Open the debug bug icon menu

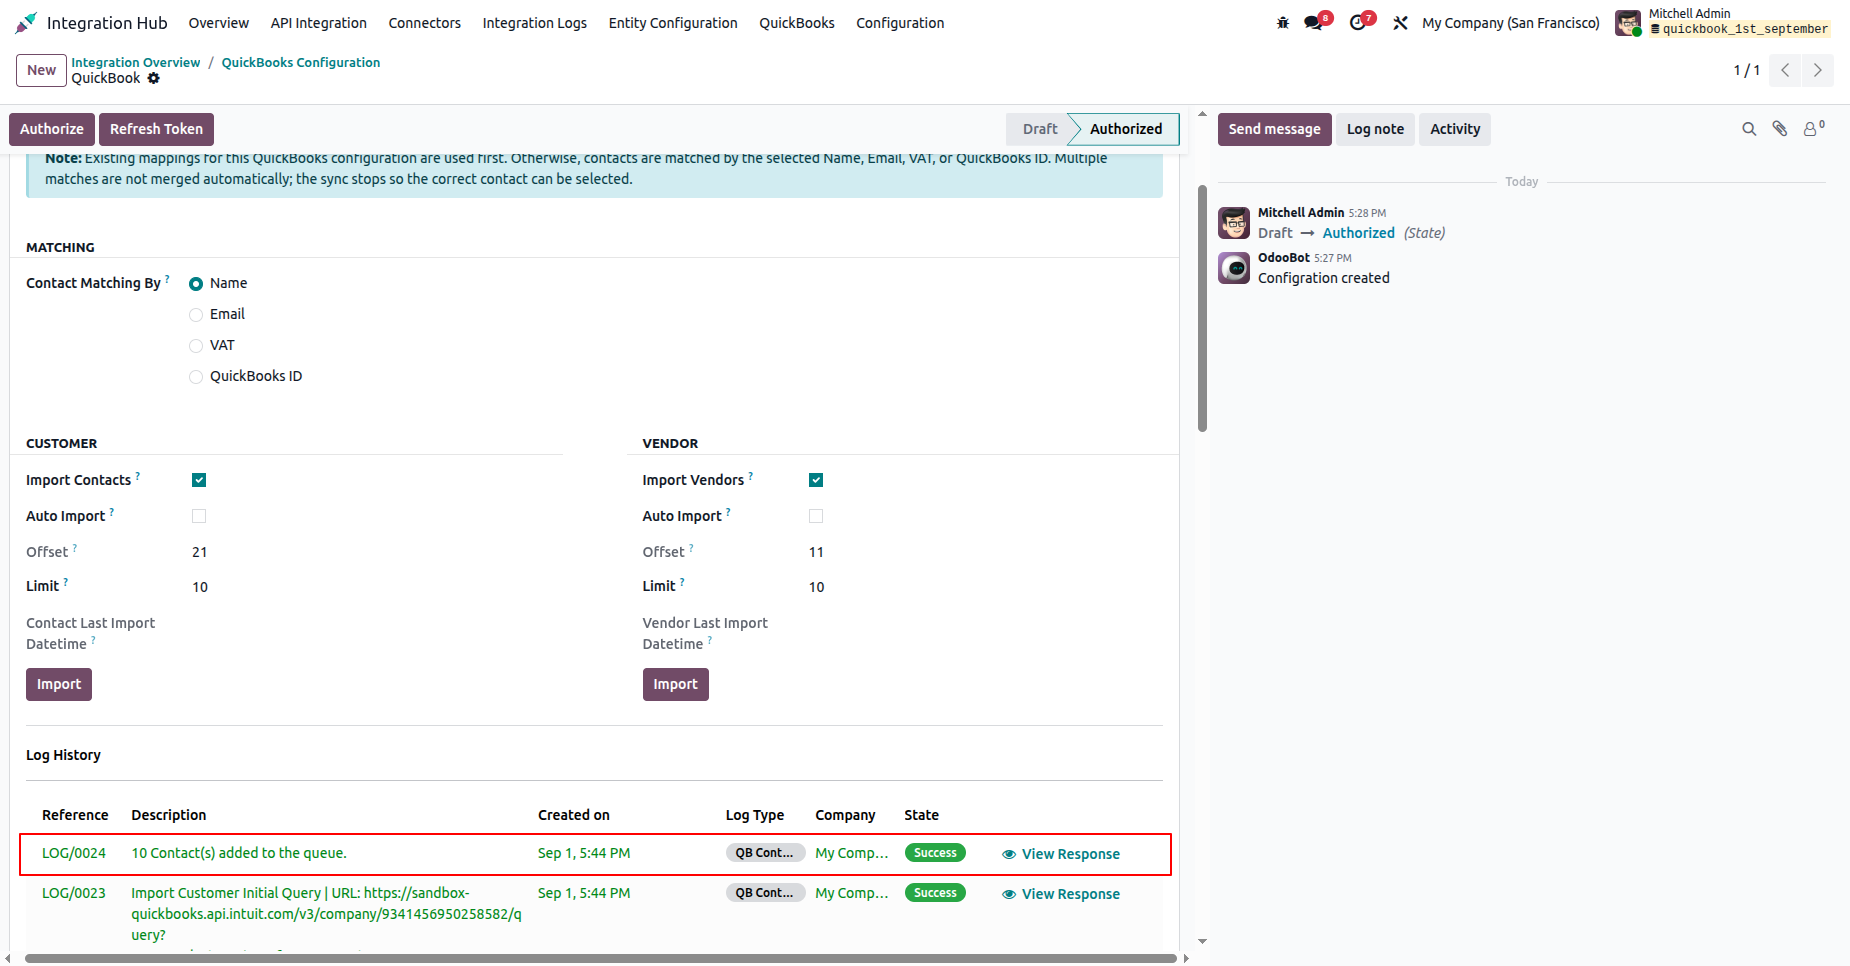point(1283,23)
